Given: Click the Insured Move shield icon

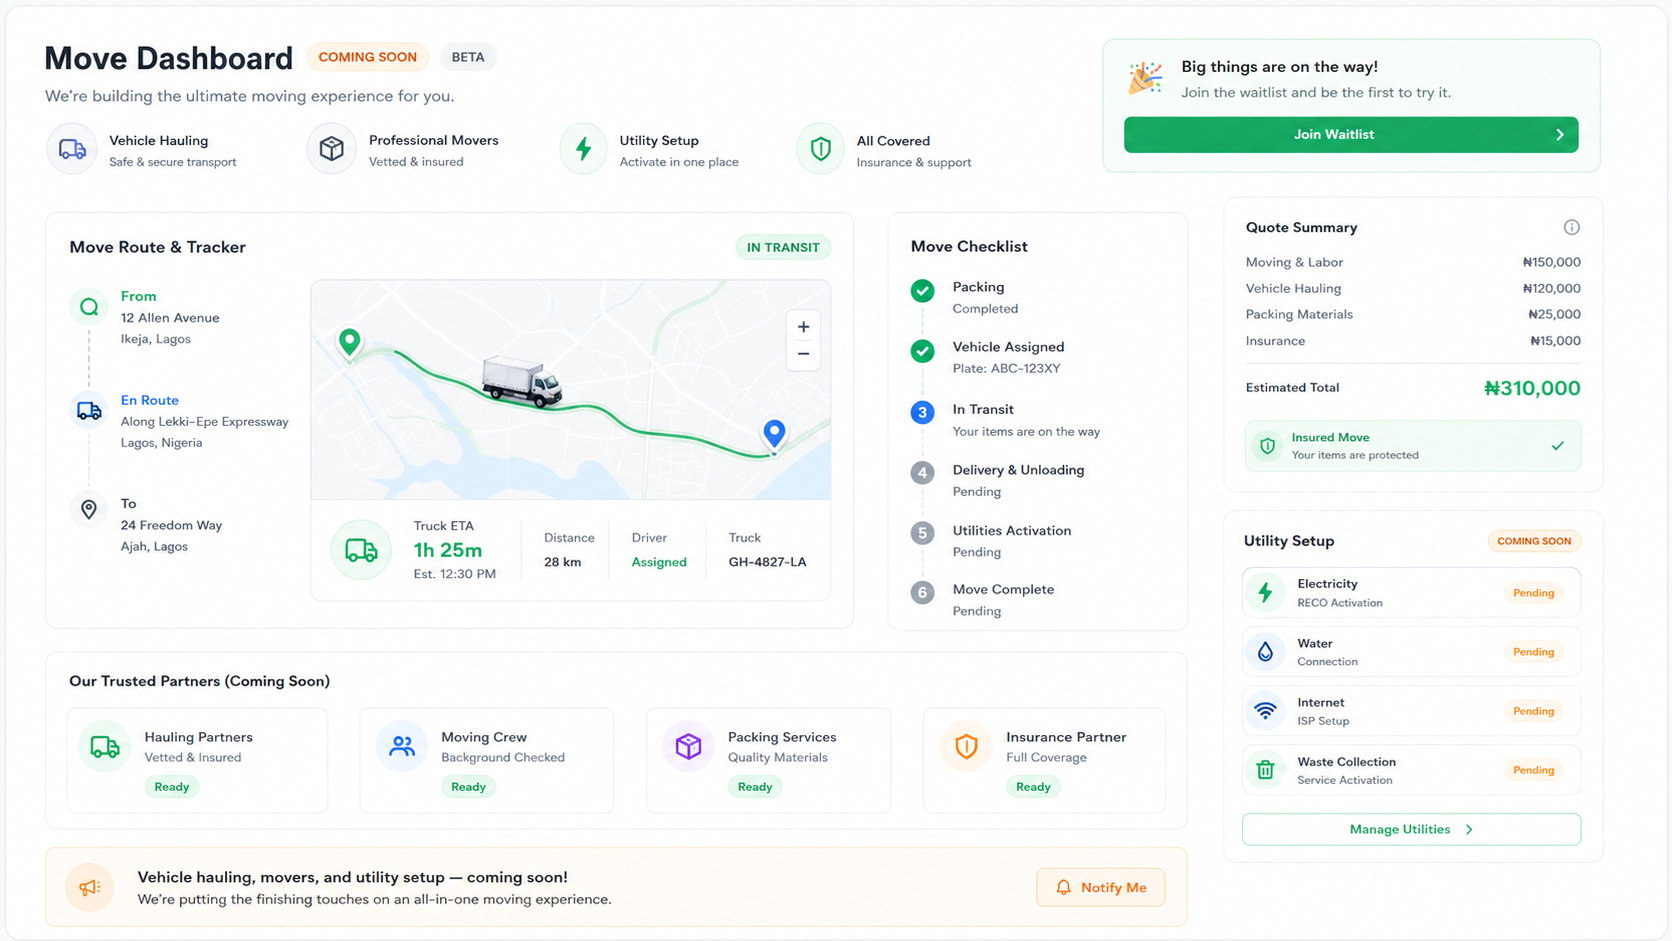Looking at the screenshot, I should [x=1268, y=446].
